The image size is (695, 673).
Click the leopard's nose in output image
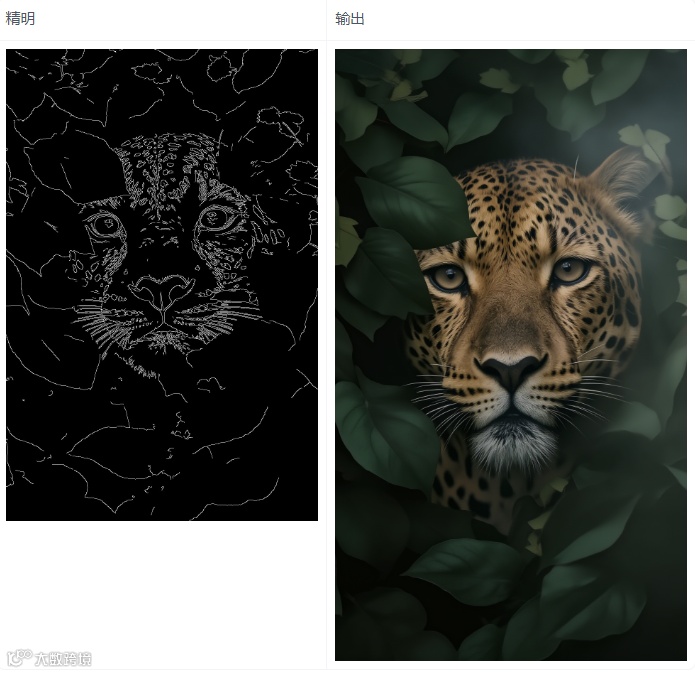(511, 371)
